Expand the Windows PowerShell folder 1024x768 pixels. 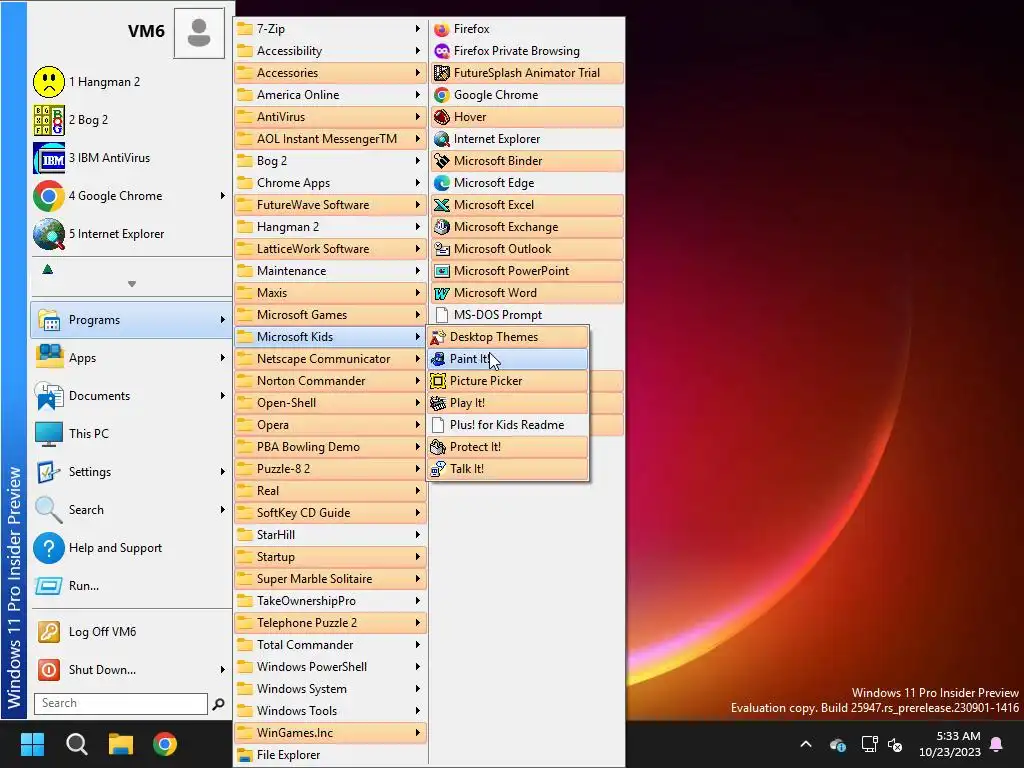(330, 667)
